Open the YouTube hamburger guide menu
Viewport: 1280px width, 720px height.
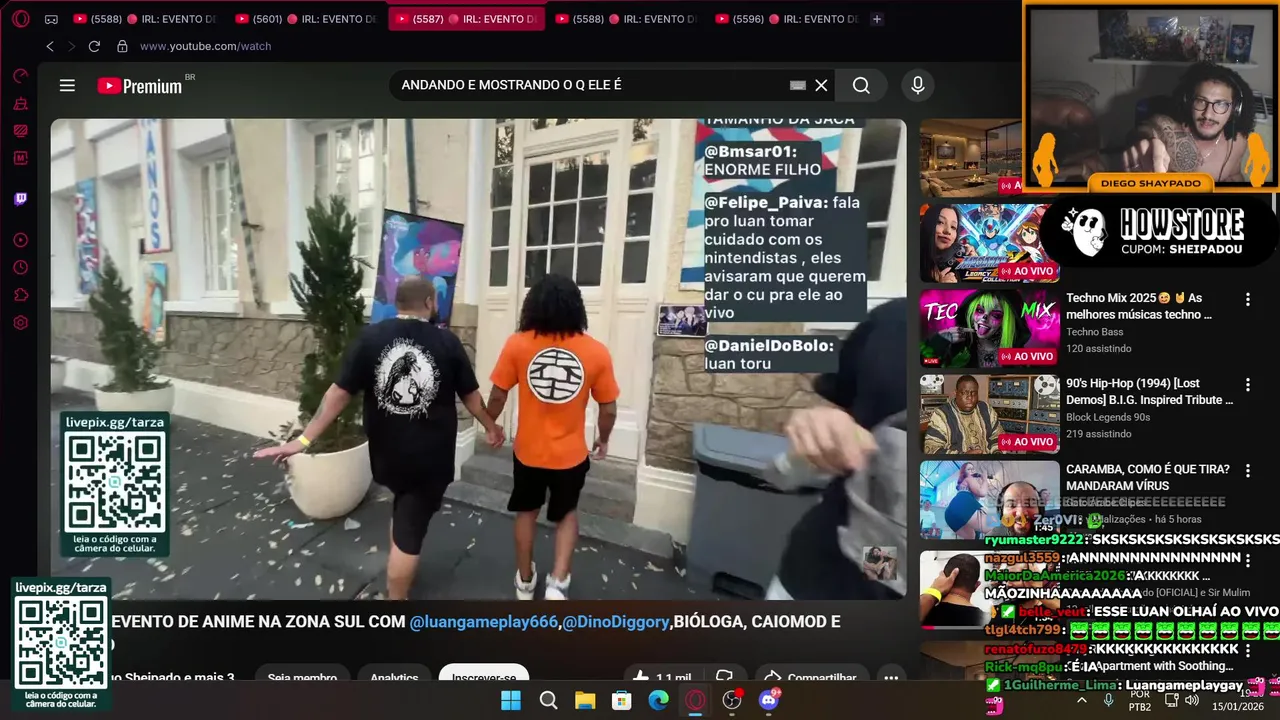point(67,85)
